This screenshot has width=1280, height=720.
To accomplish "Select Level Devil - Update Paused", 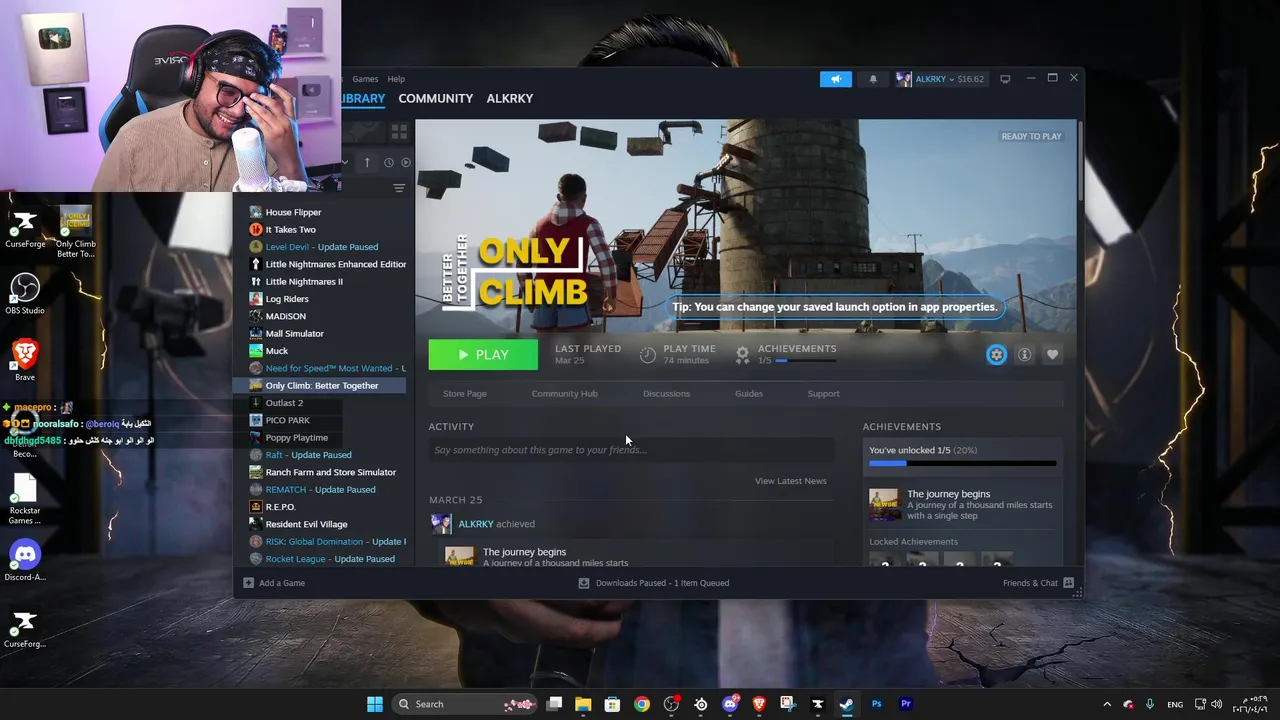I will 321,247.
